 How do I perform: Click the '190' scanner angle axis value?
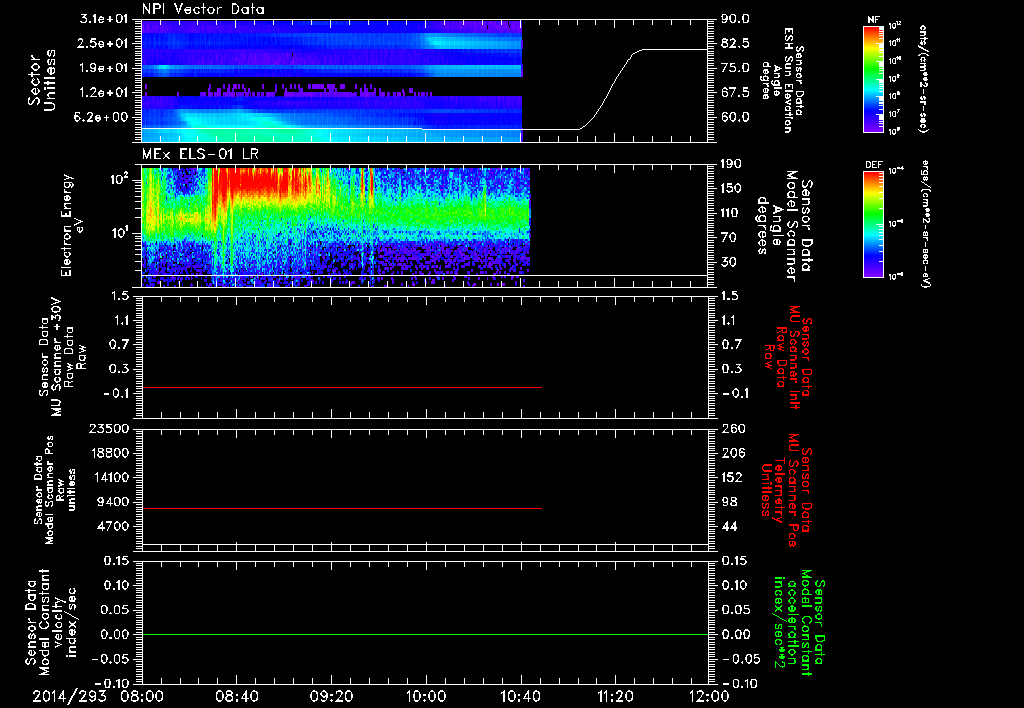tap(732, 164)
